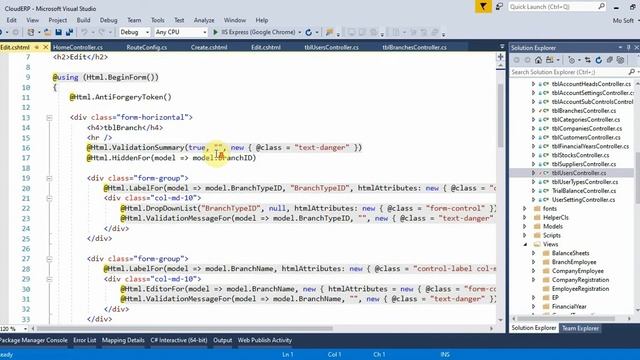
Task: Expand the BalanceSheets folder
Action: pyautogui.click(x=533, y=253)
